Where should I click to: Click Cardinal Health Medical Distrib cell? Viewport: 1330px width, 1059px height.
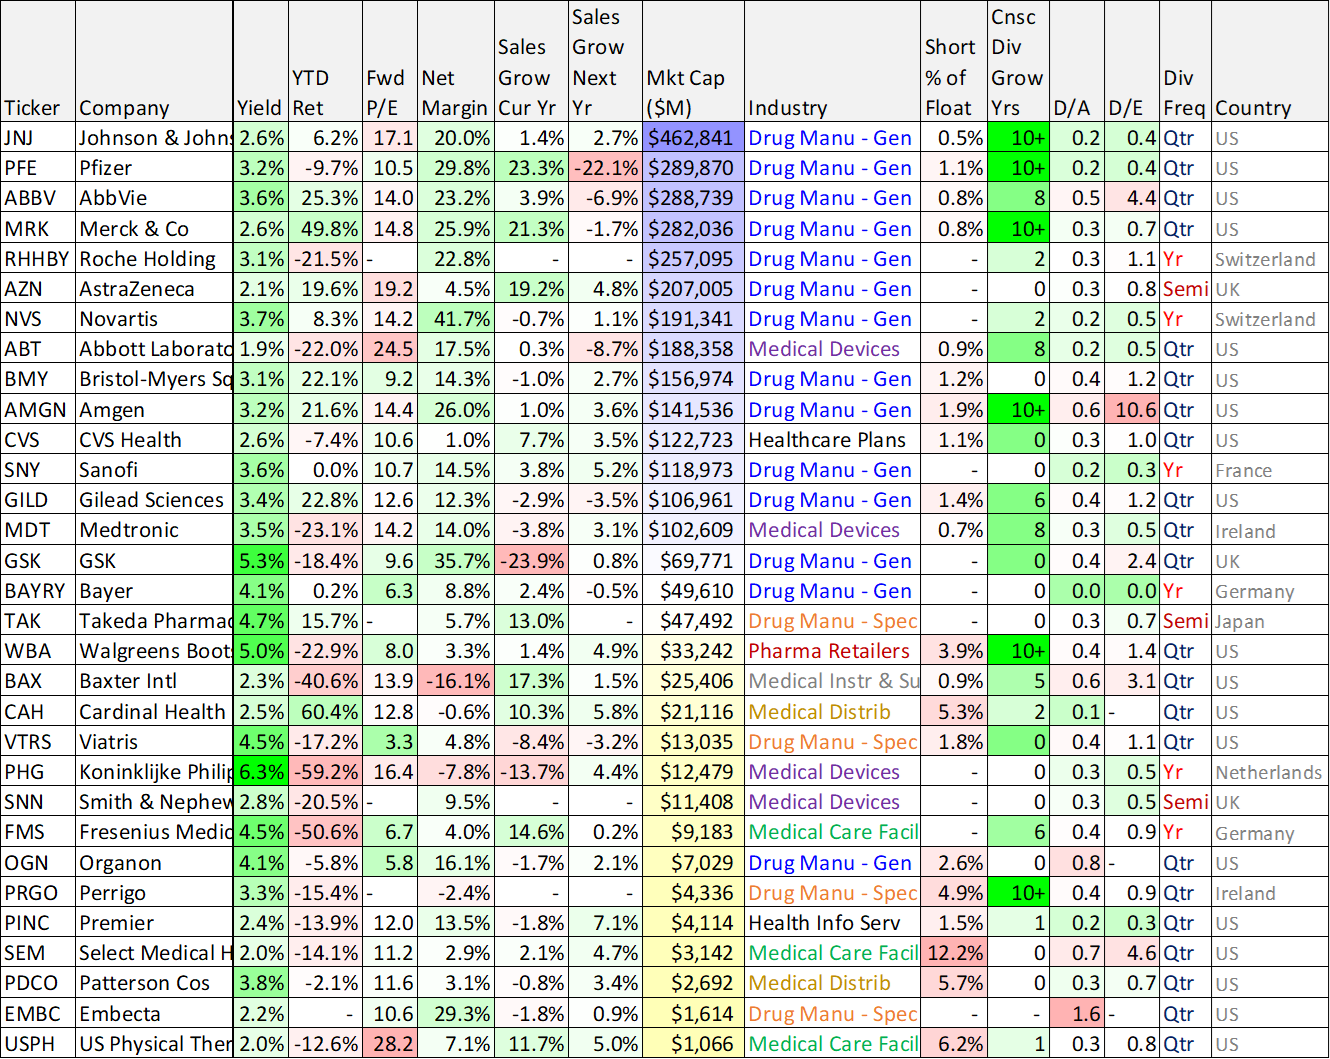[832, 712]
